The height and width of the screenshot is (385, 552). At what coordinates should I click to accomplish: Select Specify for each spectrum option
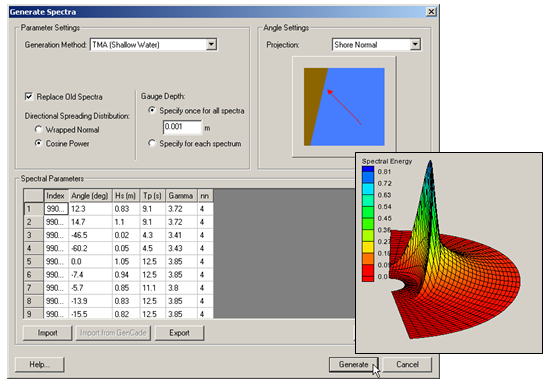(x=152, y=144)
